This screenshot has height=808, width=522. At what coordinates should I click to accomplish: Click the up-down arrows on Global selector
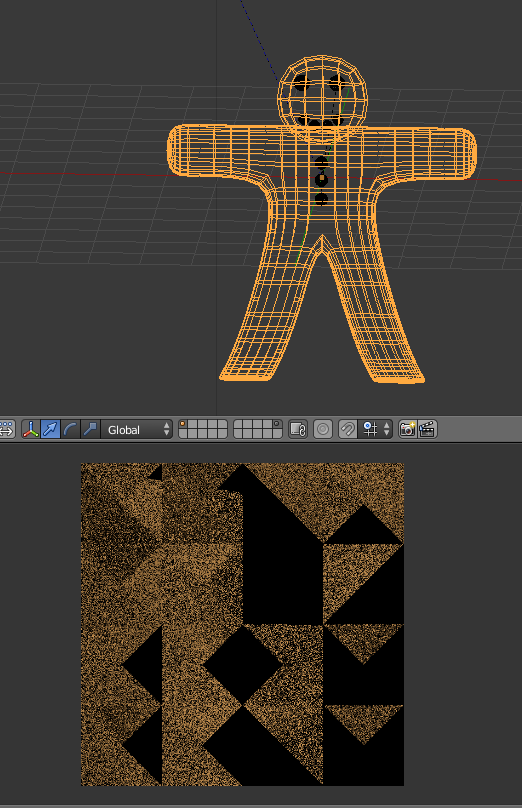[166, 429]
